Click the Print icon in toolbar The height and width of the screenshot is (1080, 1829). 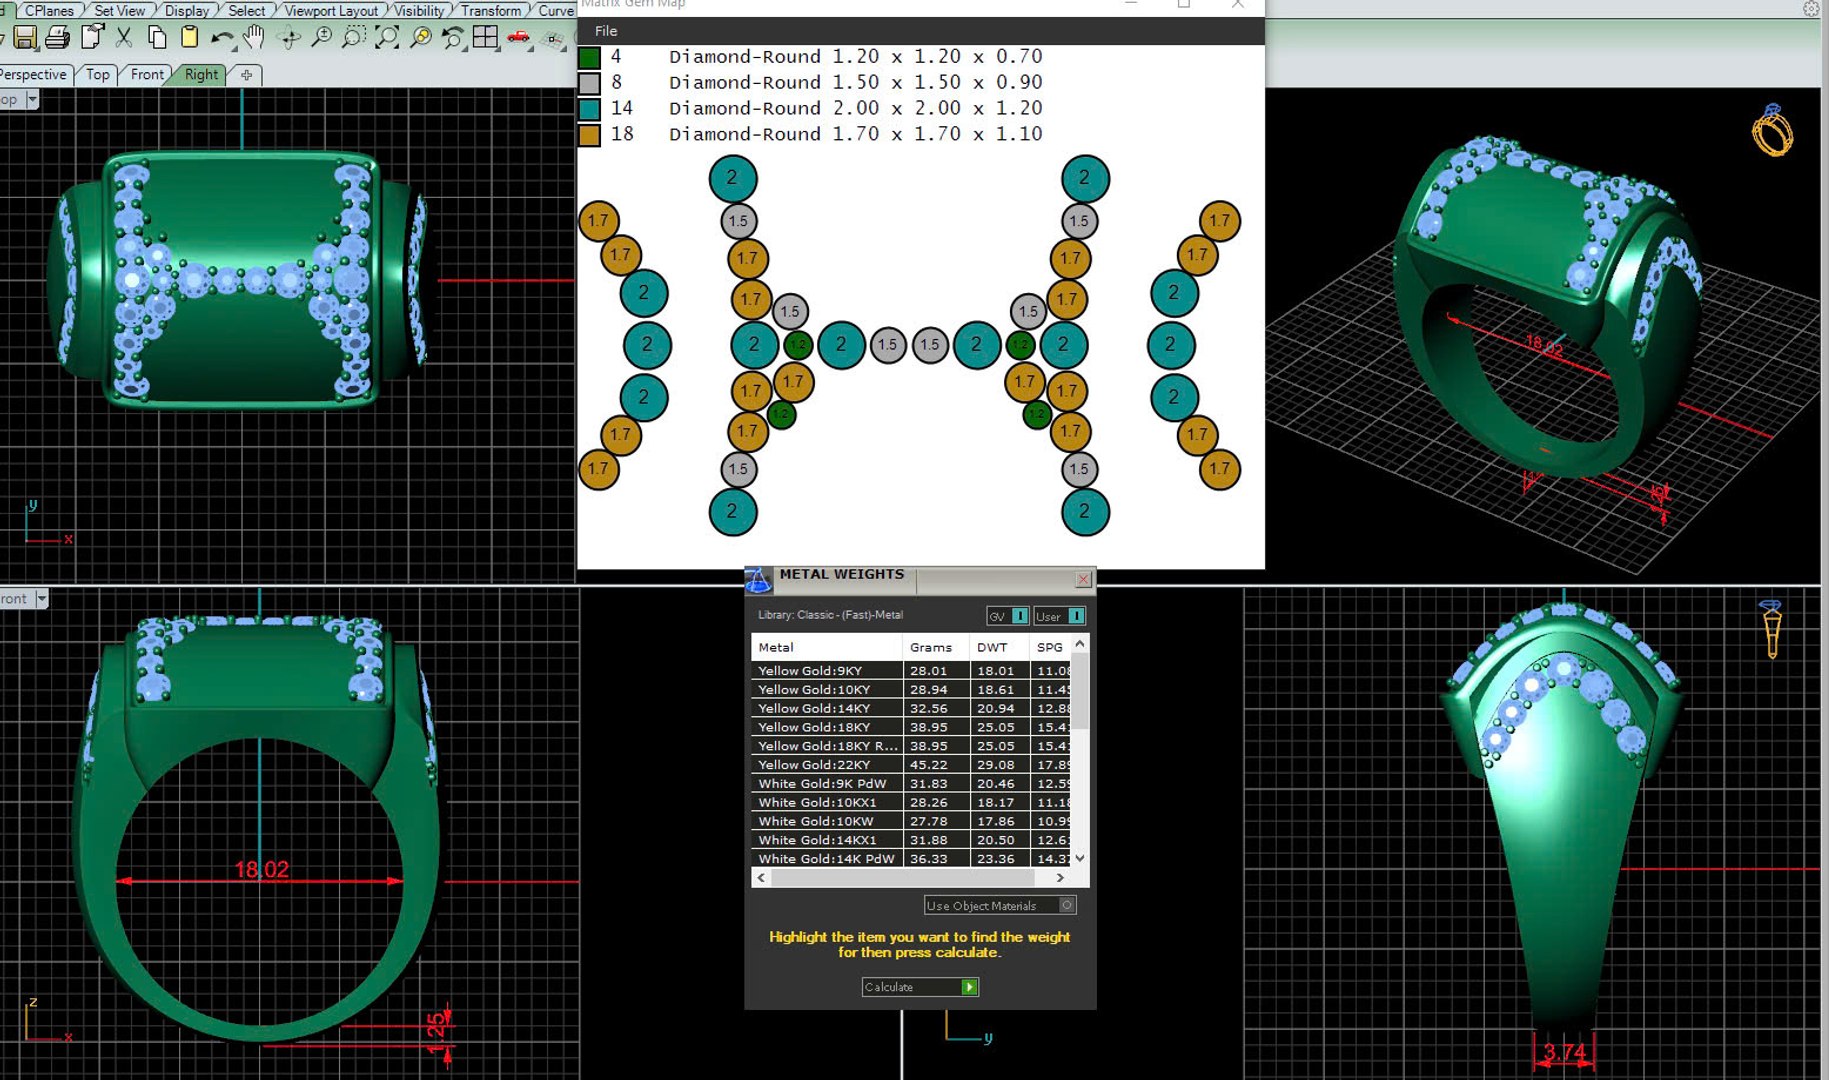pos(58,38)
